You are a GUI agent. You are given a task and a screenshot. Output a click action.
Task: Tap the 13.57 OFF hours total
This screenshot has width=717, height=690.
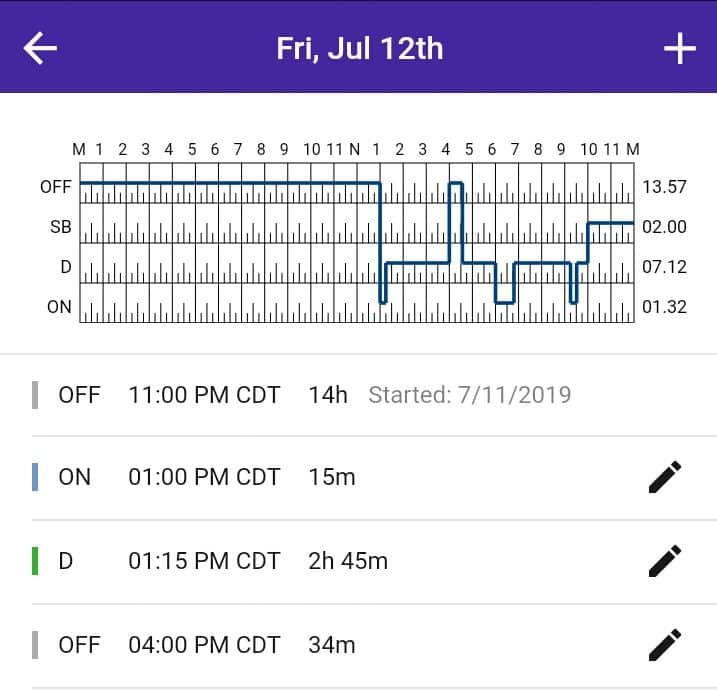pos(664,187)
